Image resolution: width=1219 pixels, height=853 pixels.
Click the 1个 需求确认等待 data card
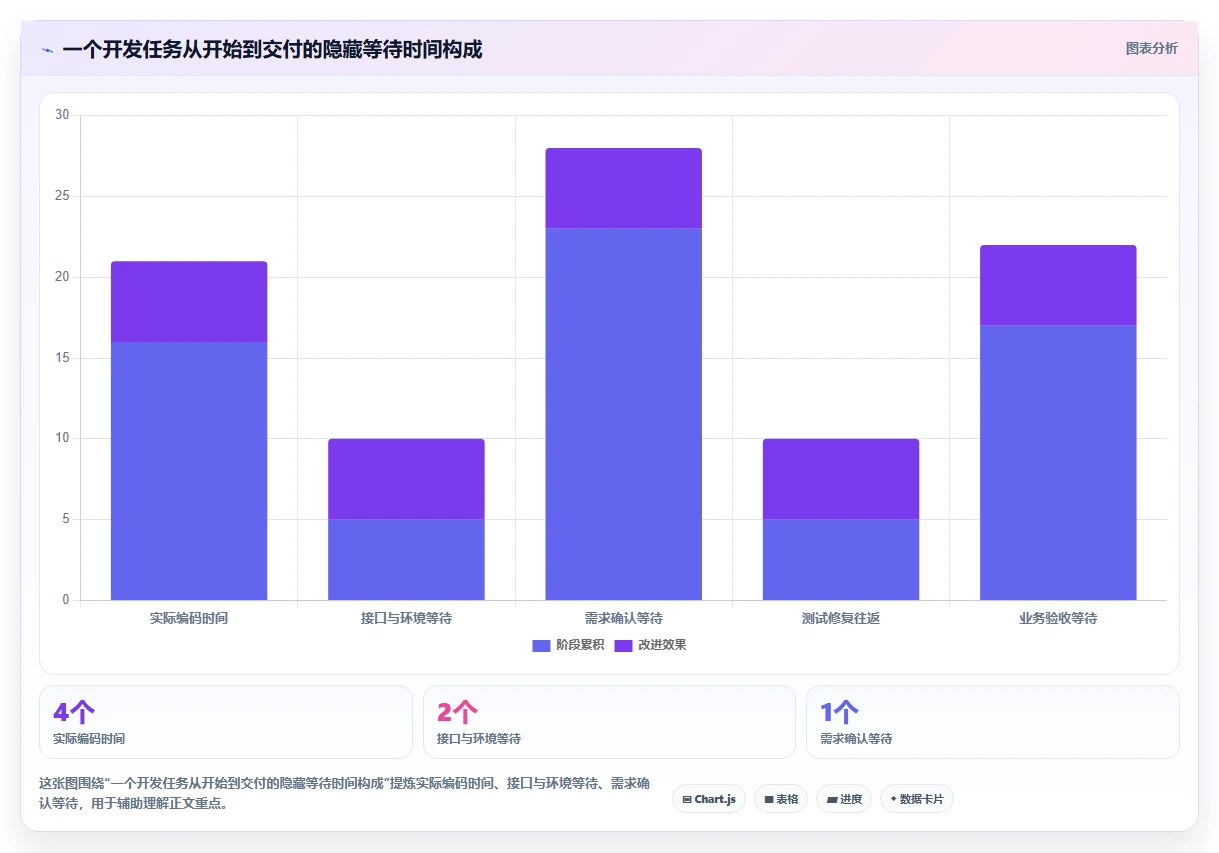point(993,722)
